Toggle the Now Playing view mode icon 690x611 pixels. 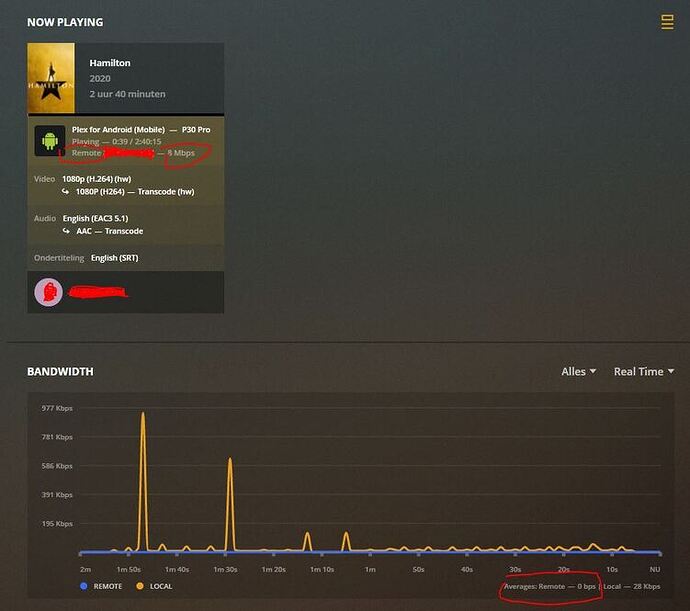(x=667, y=22)
